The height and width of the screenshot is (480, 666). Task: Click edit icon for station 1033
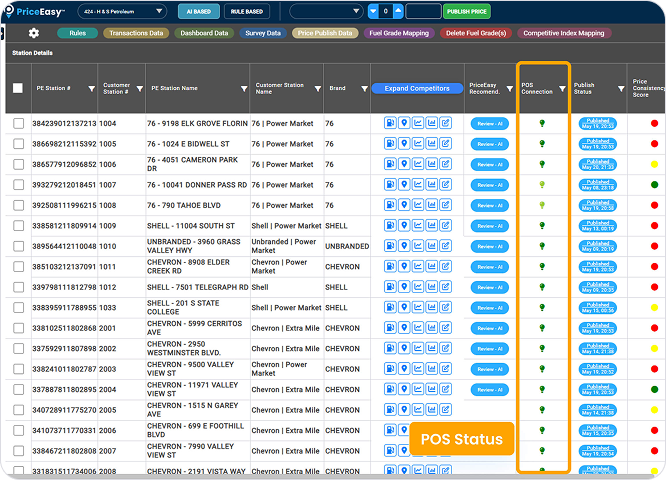click(445, 308)
